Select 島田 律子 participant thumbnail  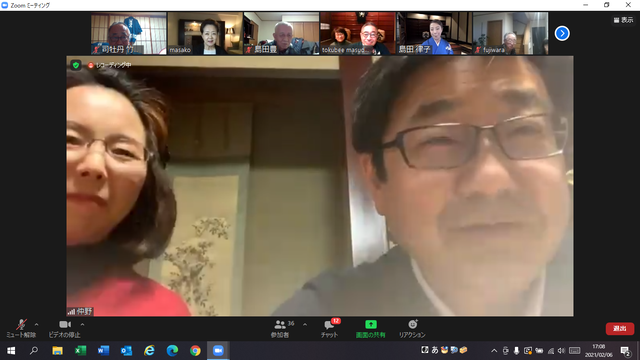point(434,33)
